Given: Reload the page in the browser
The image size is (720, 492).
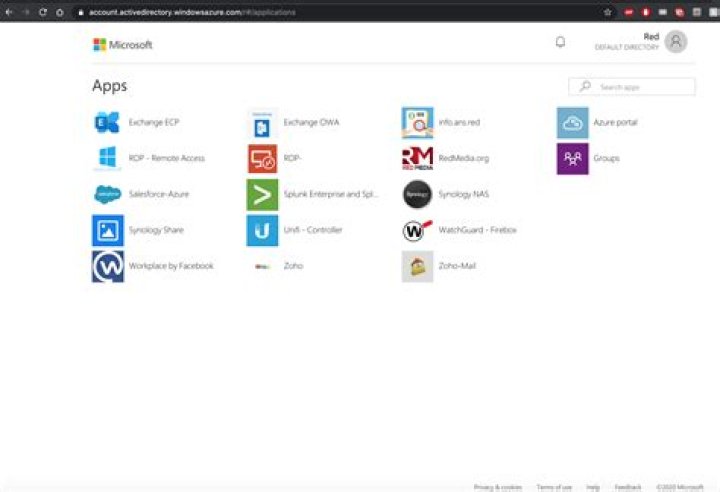Looking at the screenshot, I should coord(43,12).
